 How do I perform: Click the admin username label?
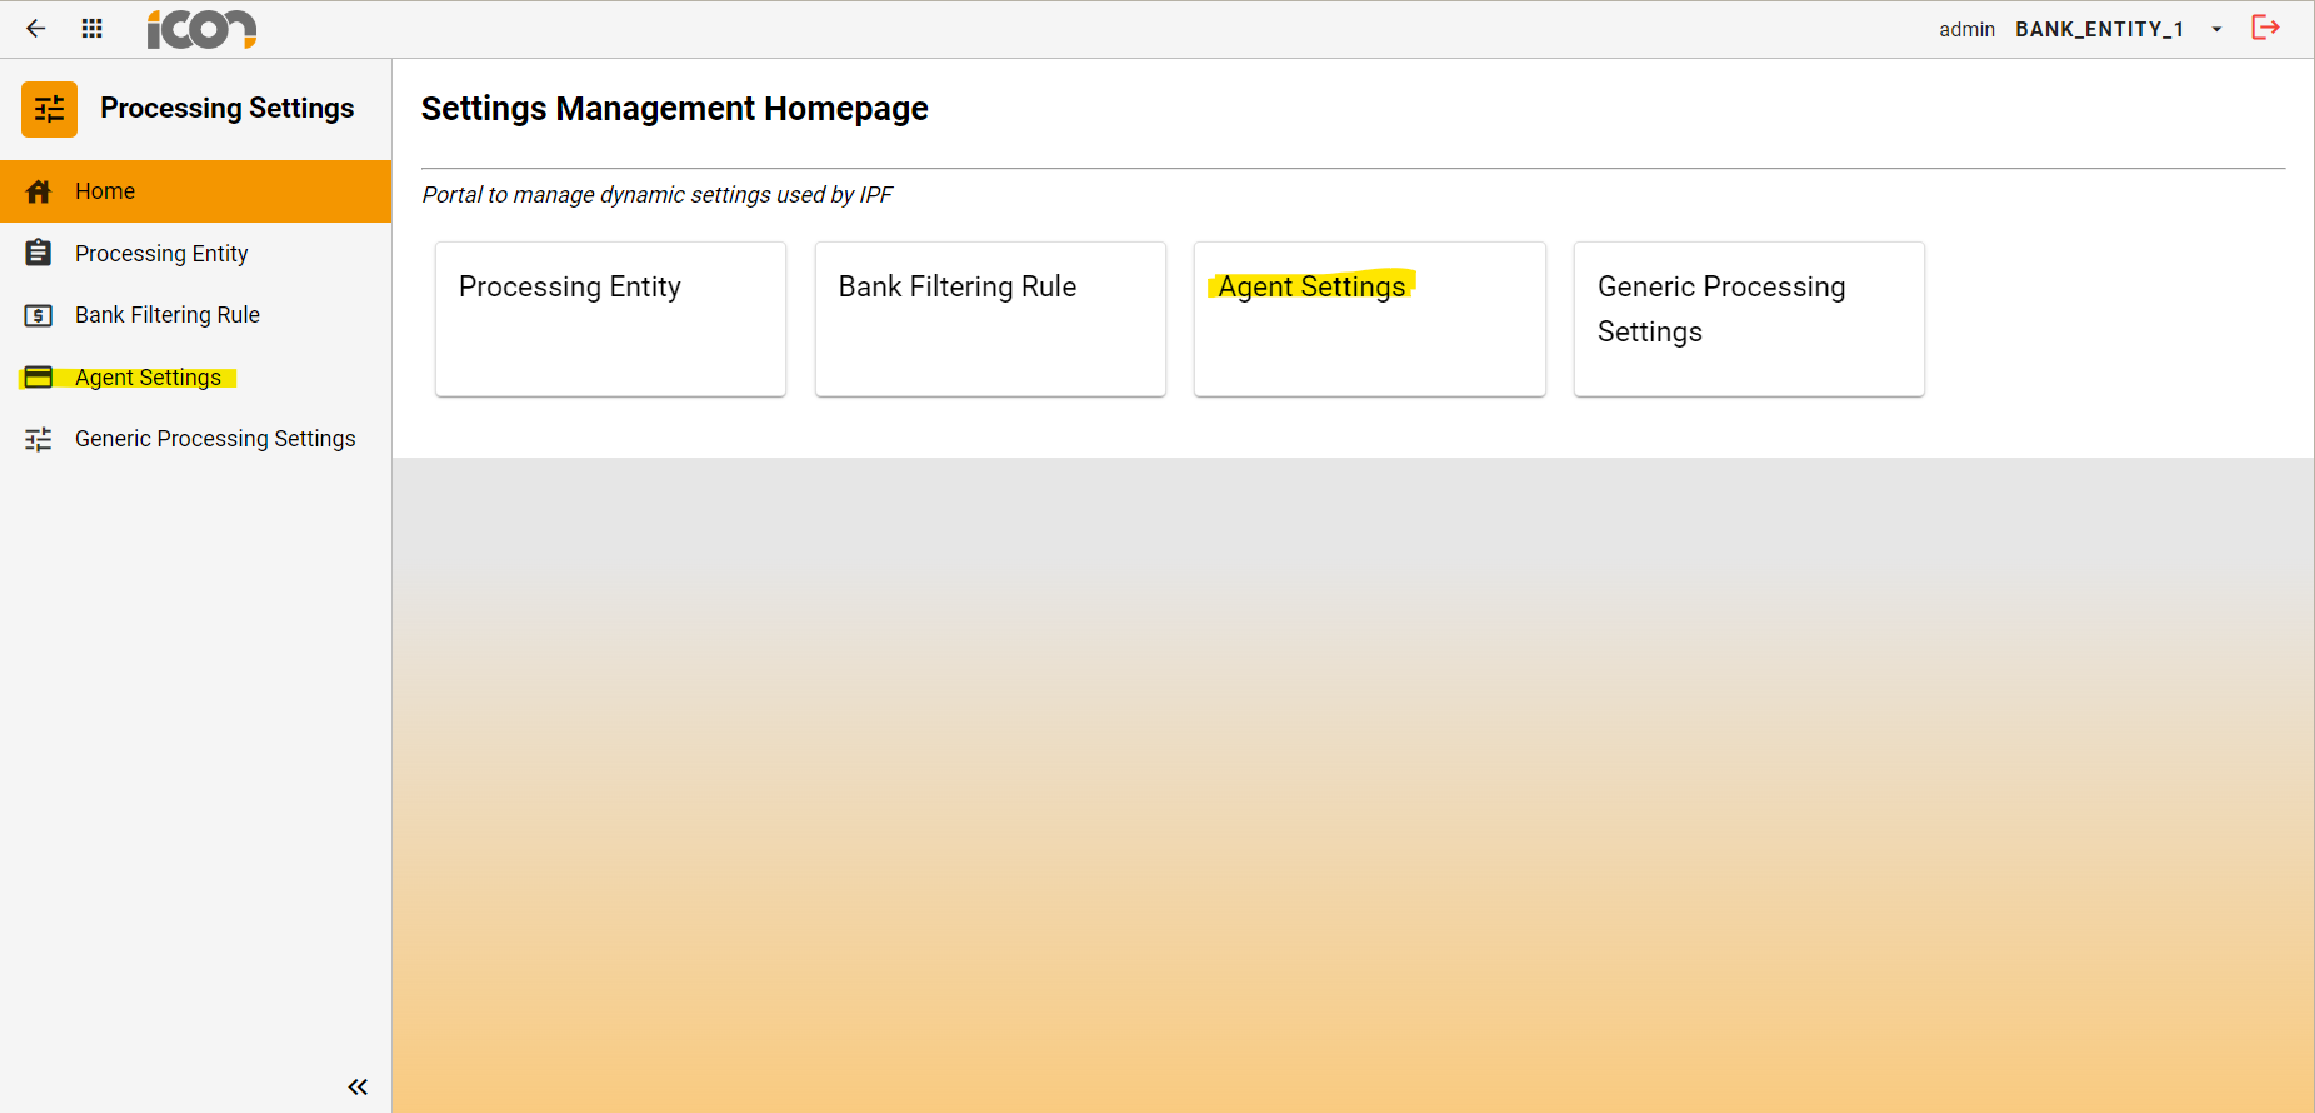pyautogui.click(x=1966, y=29)
